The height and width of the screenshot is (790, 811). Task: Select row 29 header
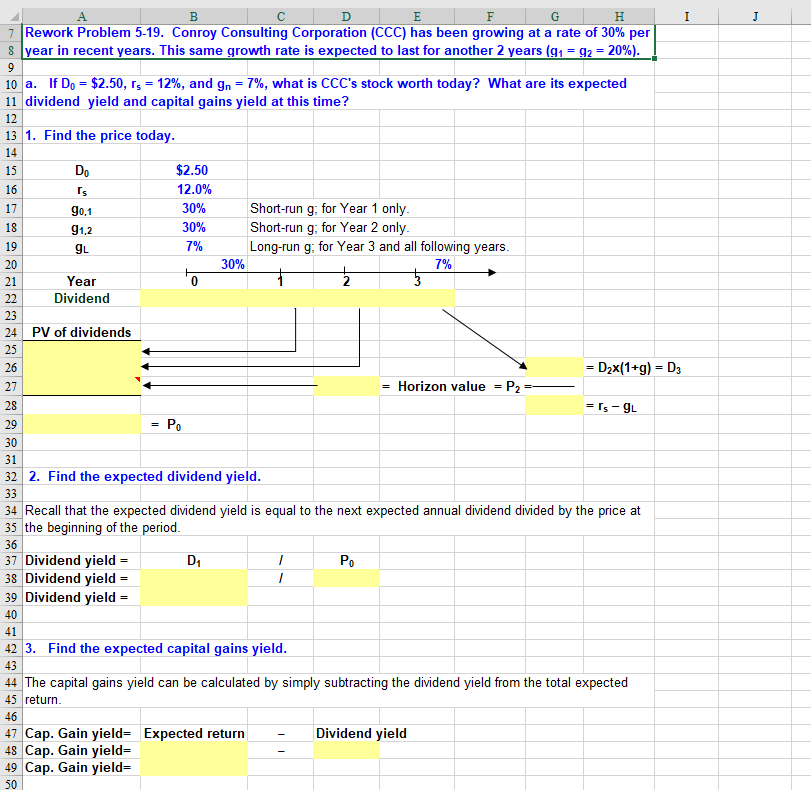[11, 425]
